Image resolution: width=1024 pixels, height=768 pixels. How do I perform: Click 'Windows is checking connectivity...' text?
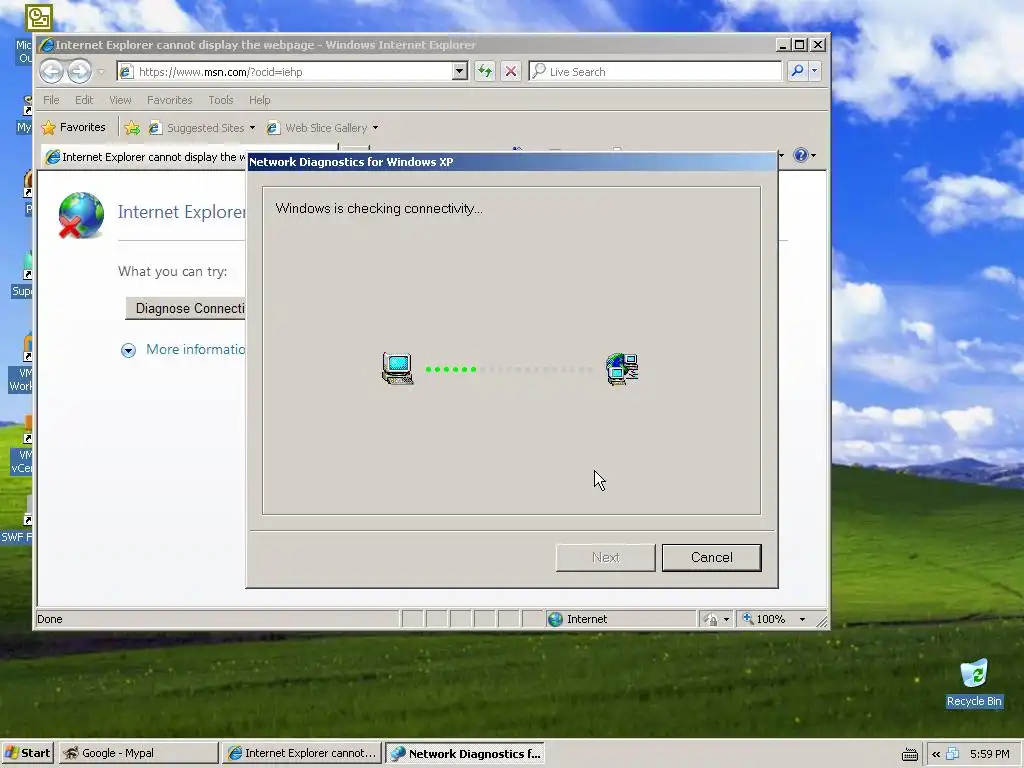pyautogui.click(x=379, y=208)
